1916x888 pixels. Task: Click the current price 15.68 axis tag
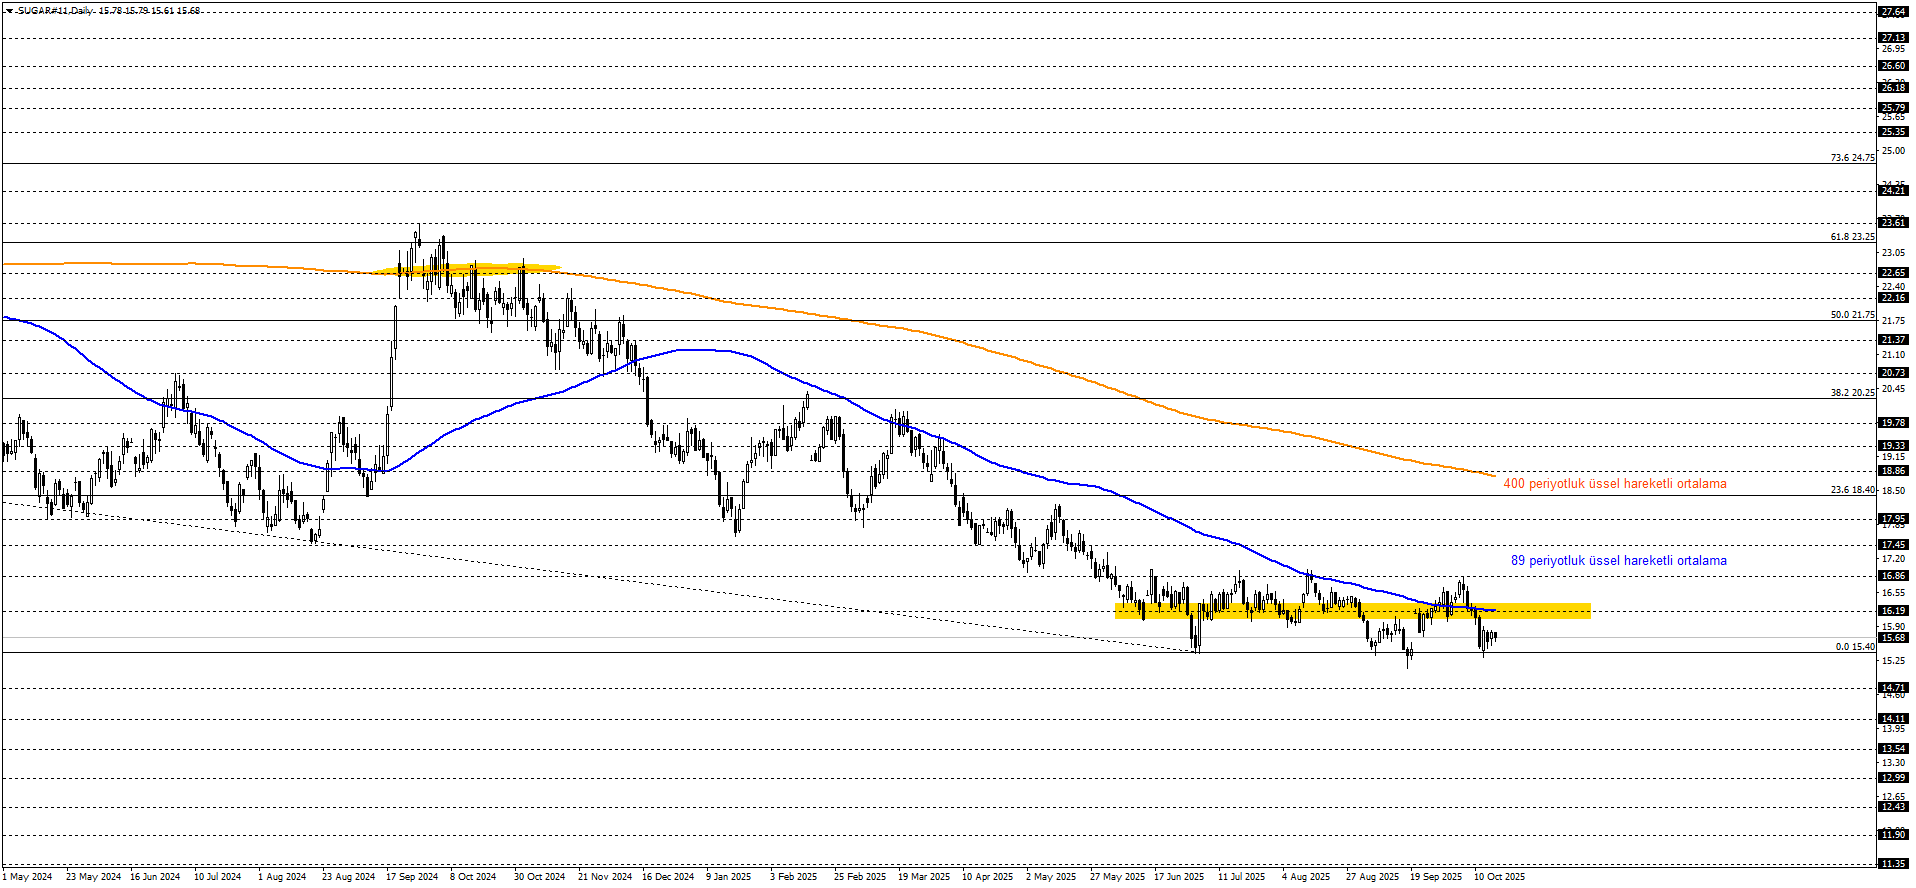pyautogui.click(x=1892, y=638)
